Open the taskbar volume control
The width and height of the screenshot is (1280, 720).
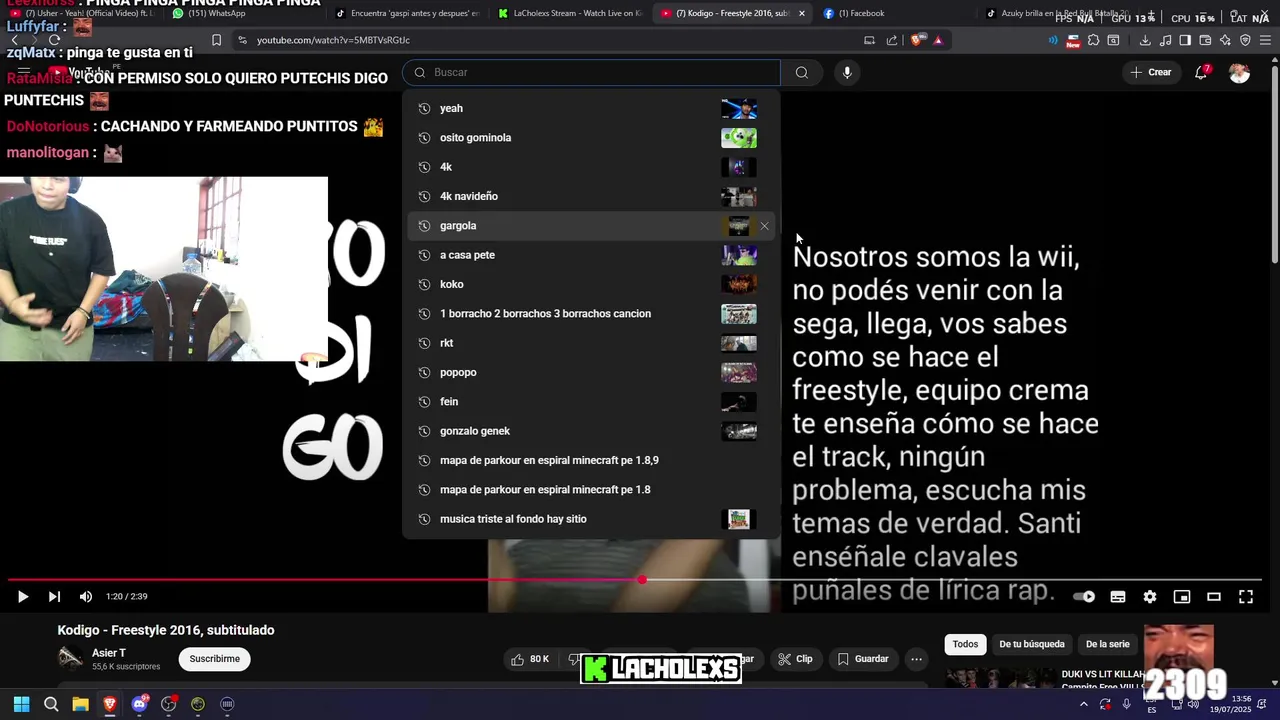[x=1193, y=704]
